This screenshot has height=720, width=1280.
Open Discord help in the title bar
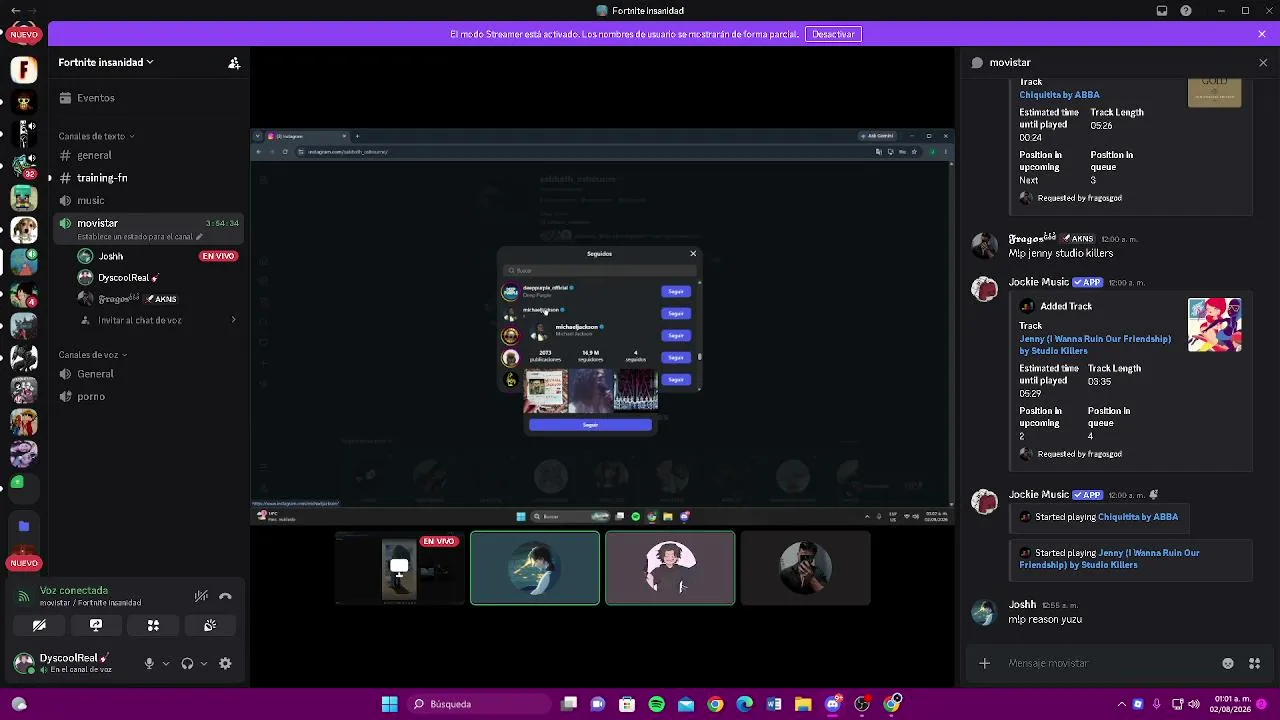(x=1186, y=11)
